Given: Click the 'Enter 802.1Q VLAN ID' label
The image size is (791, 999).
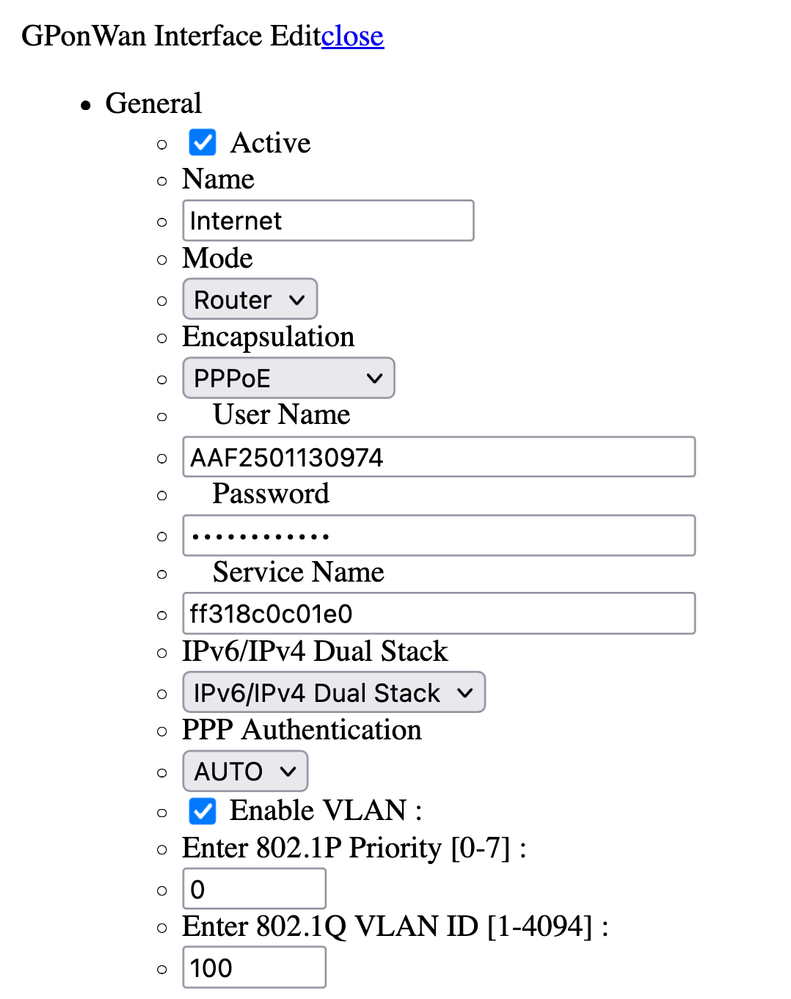Looking at the screenshot, I should coord(394,927).
